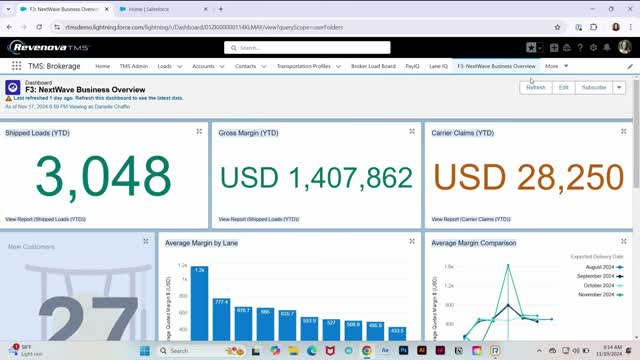Open the App Launcher grid icon

point(16,66)
